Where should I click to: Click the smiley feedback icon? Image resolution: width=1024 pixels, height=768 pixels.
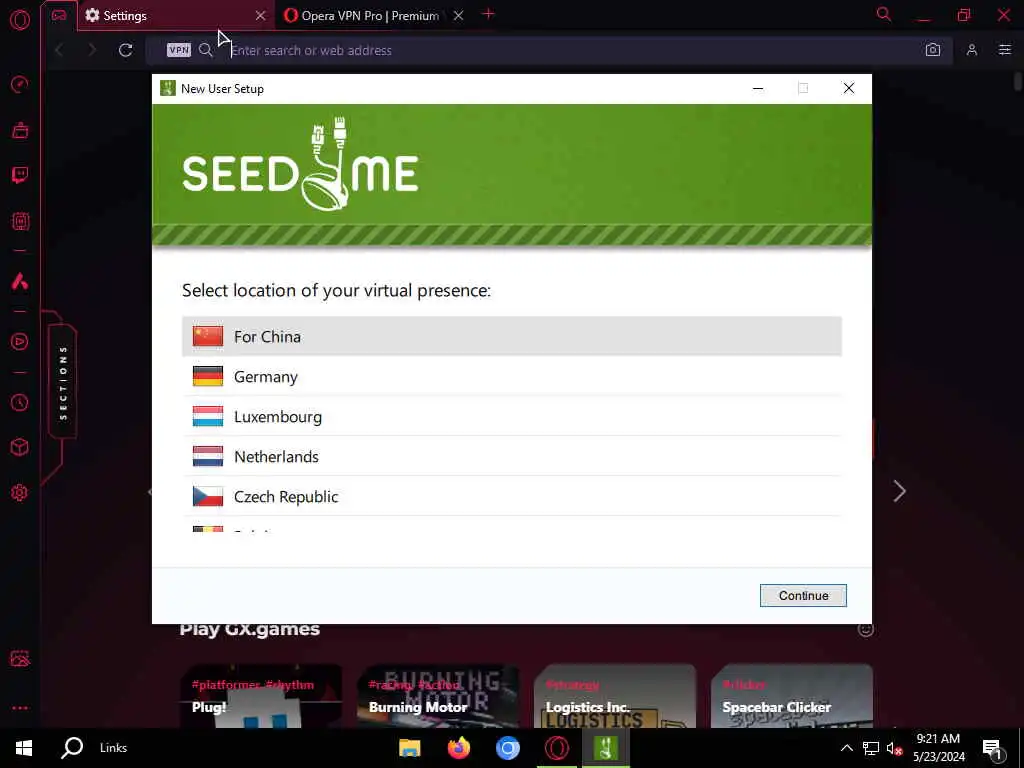click(x=865, y=630)
